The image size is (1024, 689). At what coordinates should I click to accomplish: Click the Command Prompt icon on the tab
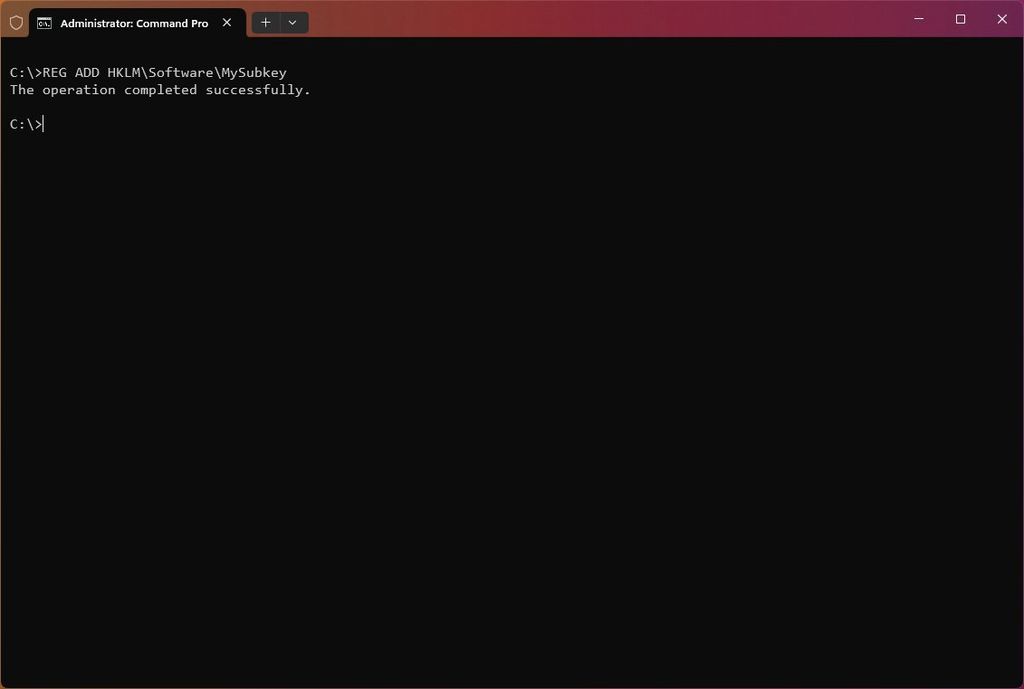click(44, 22)
